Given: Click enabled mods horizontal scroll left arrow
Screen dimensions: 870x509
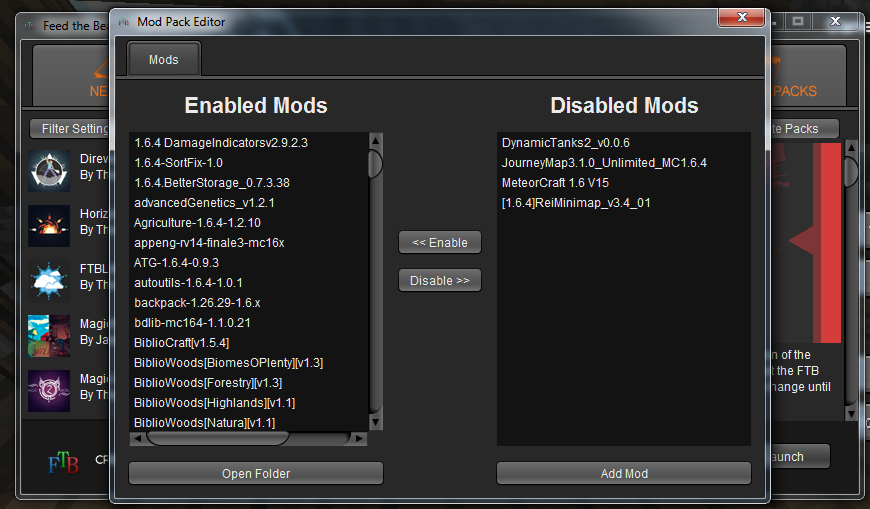Looking at the screenshot, I should [137, 439].
